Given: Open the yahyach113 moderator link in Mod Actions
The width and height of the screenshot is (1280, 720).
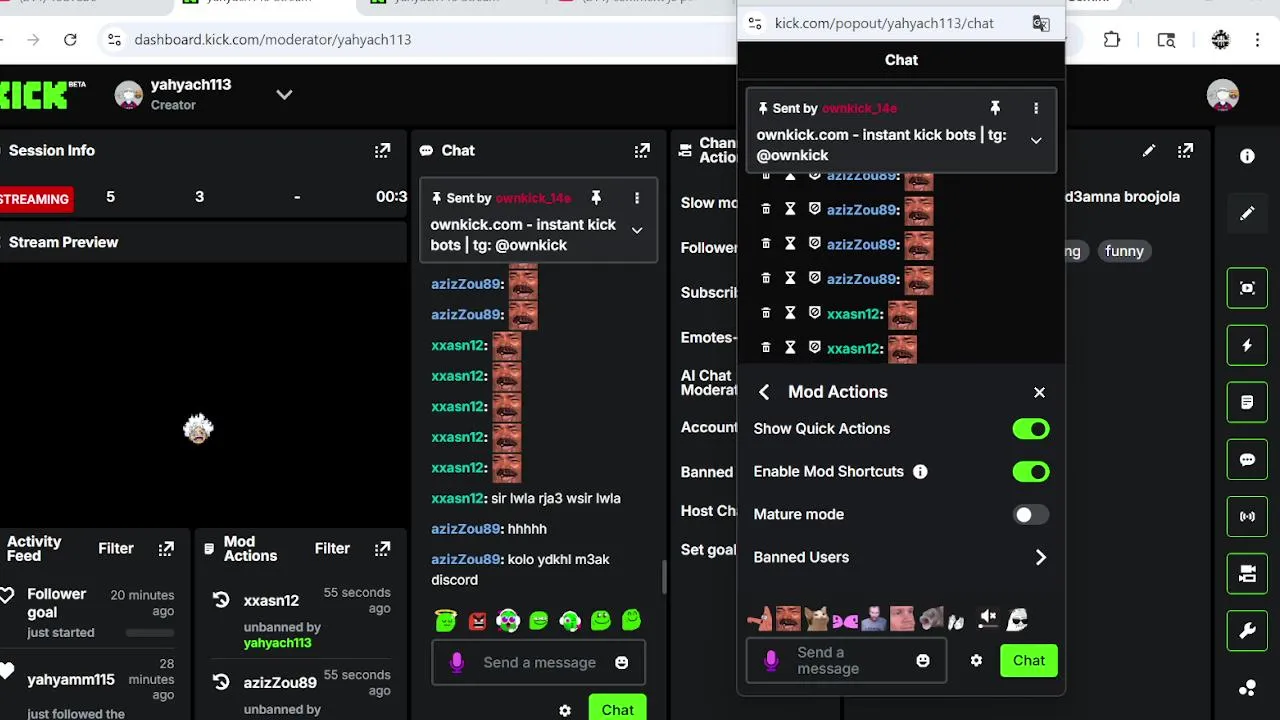Looking at the screenshot, I should click(277, 643).
